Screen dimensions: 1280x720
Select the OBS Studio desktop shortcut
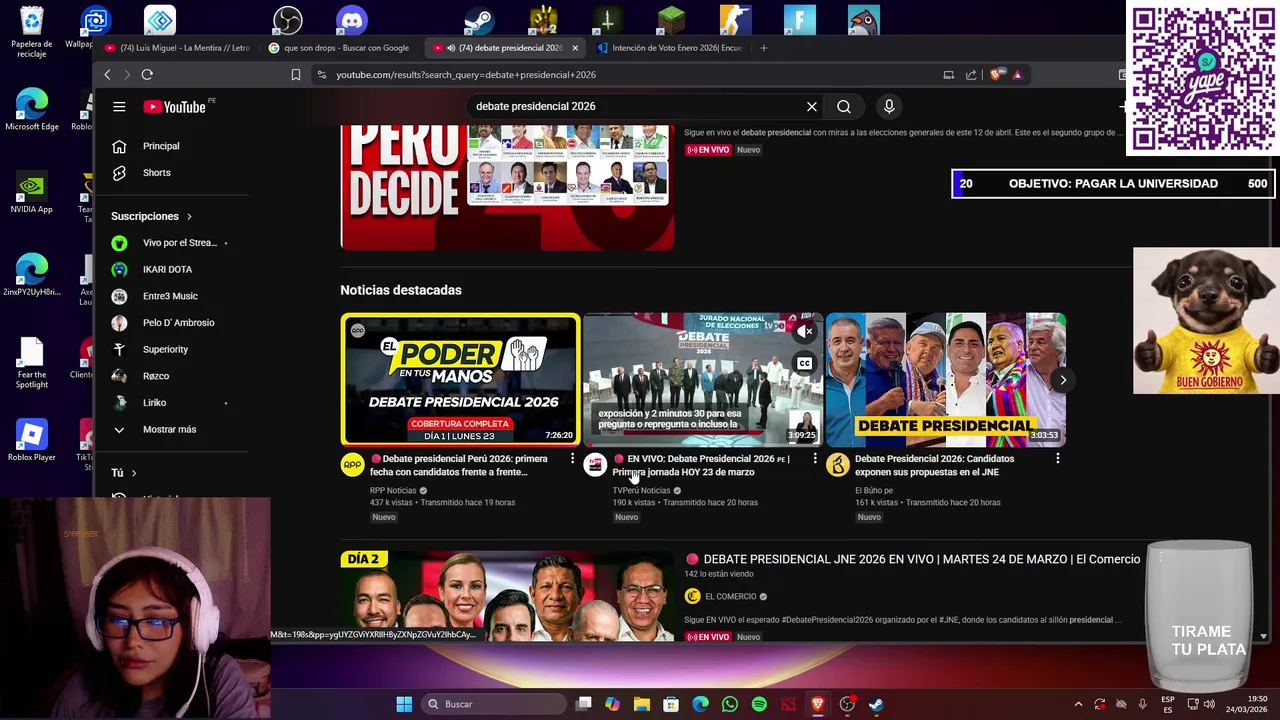pos(288,20)
